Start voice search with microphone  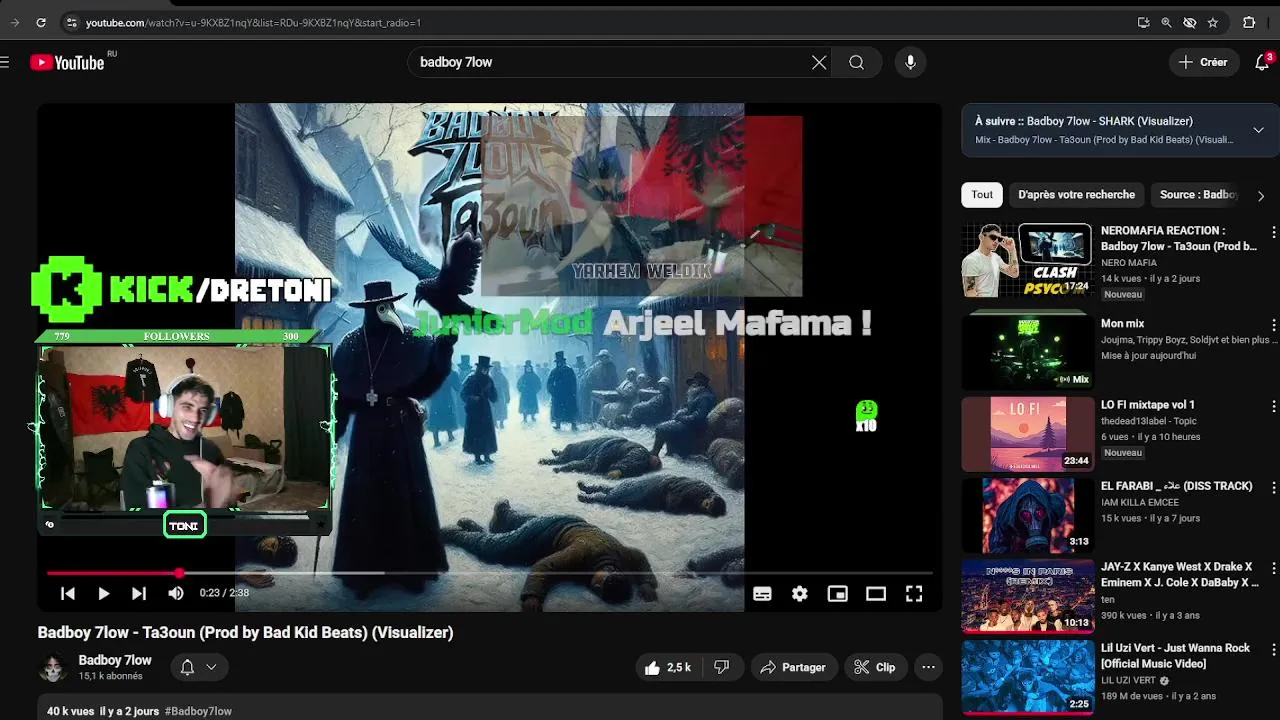tap(910, 62)
